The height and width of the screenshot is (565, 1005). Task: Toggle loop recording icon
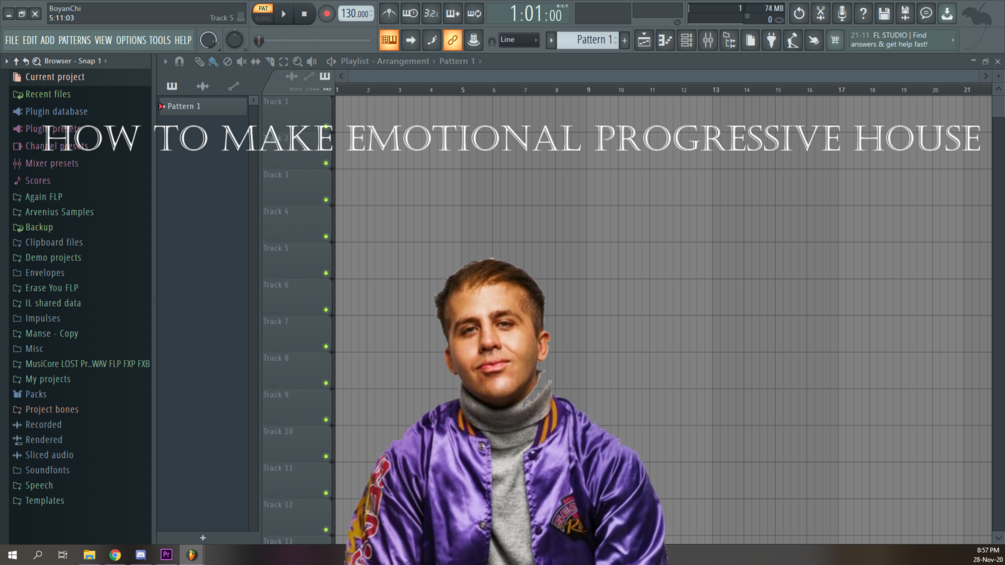[474, 13]
